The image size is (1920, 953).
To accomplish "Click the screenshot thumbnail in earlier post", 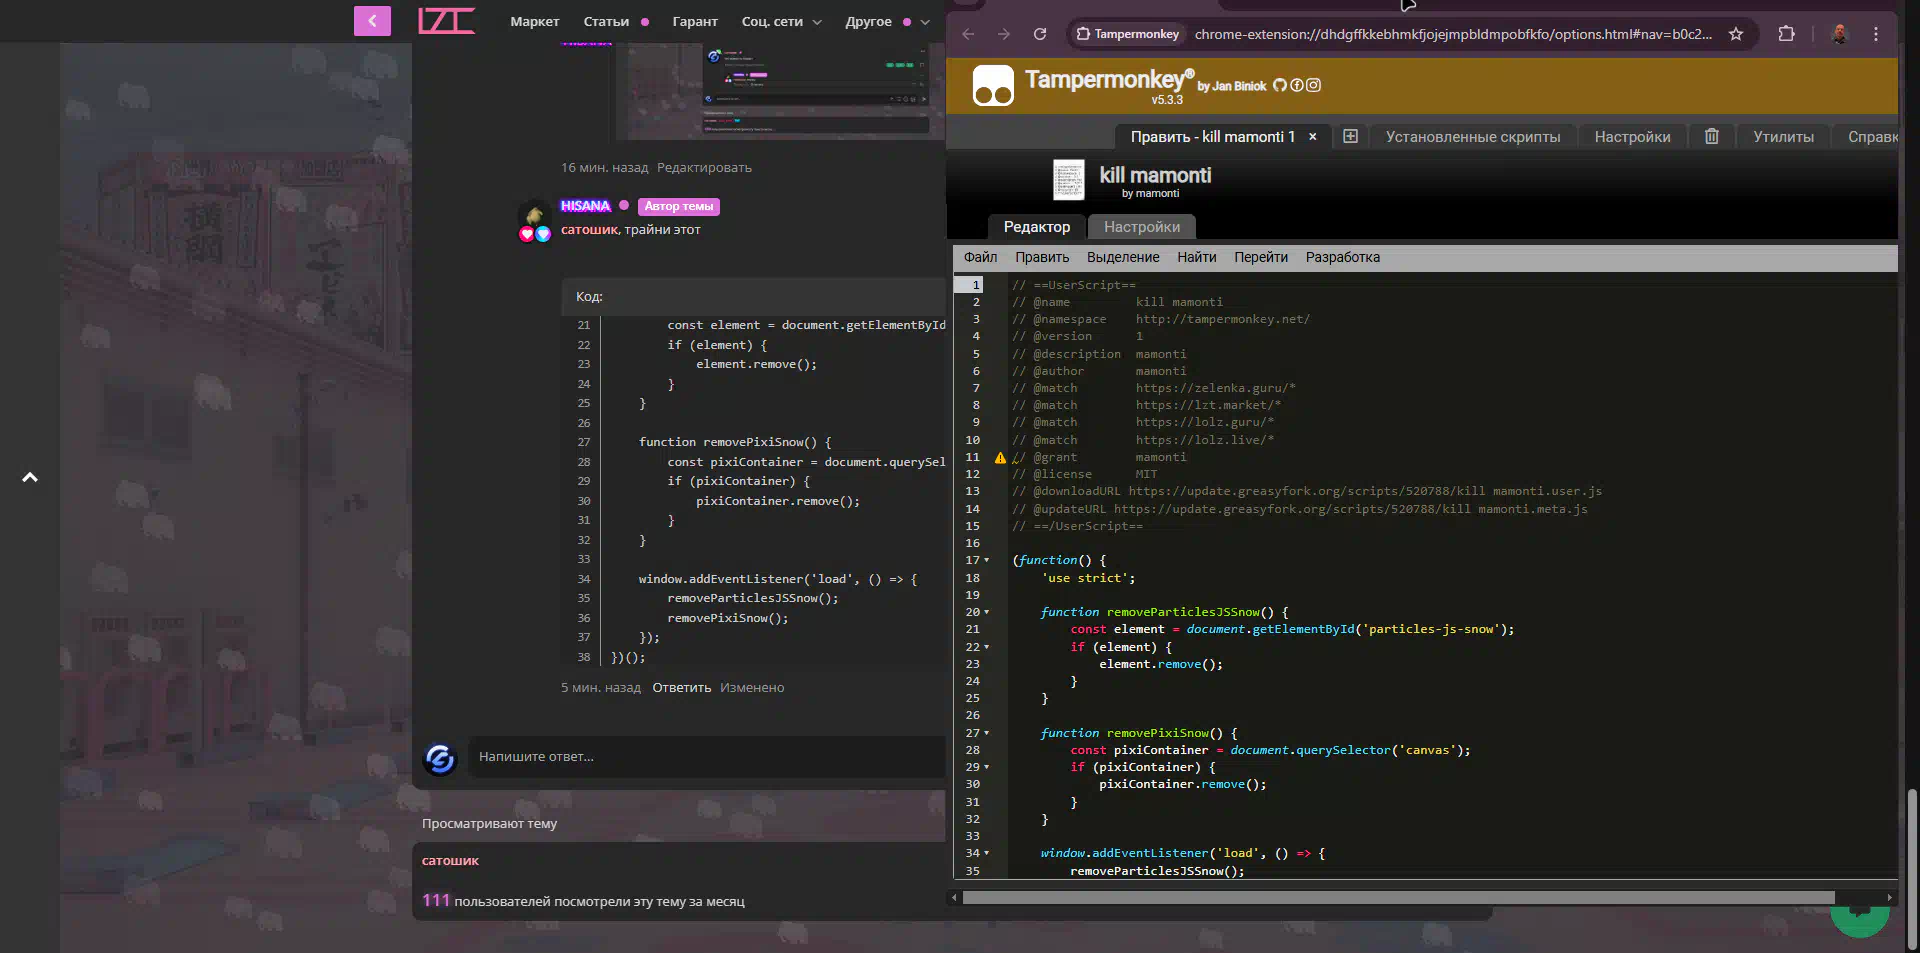I will pos(787,91).
